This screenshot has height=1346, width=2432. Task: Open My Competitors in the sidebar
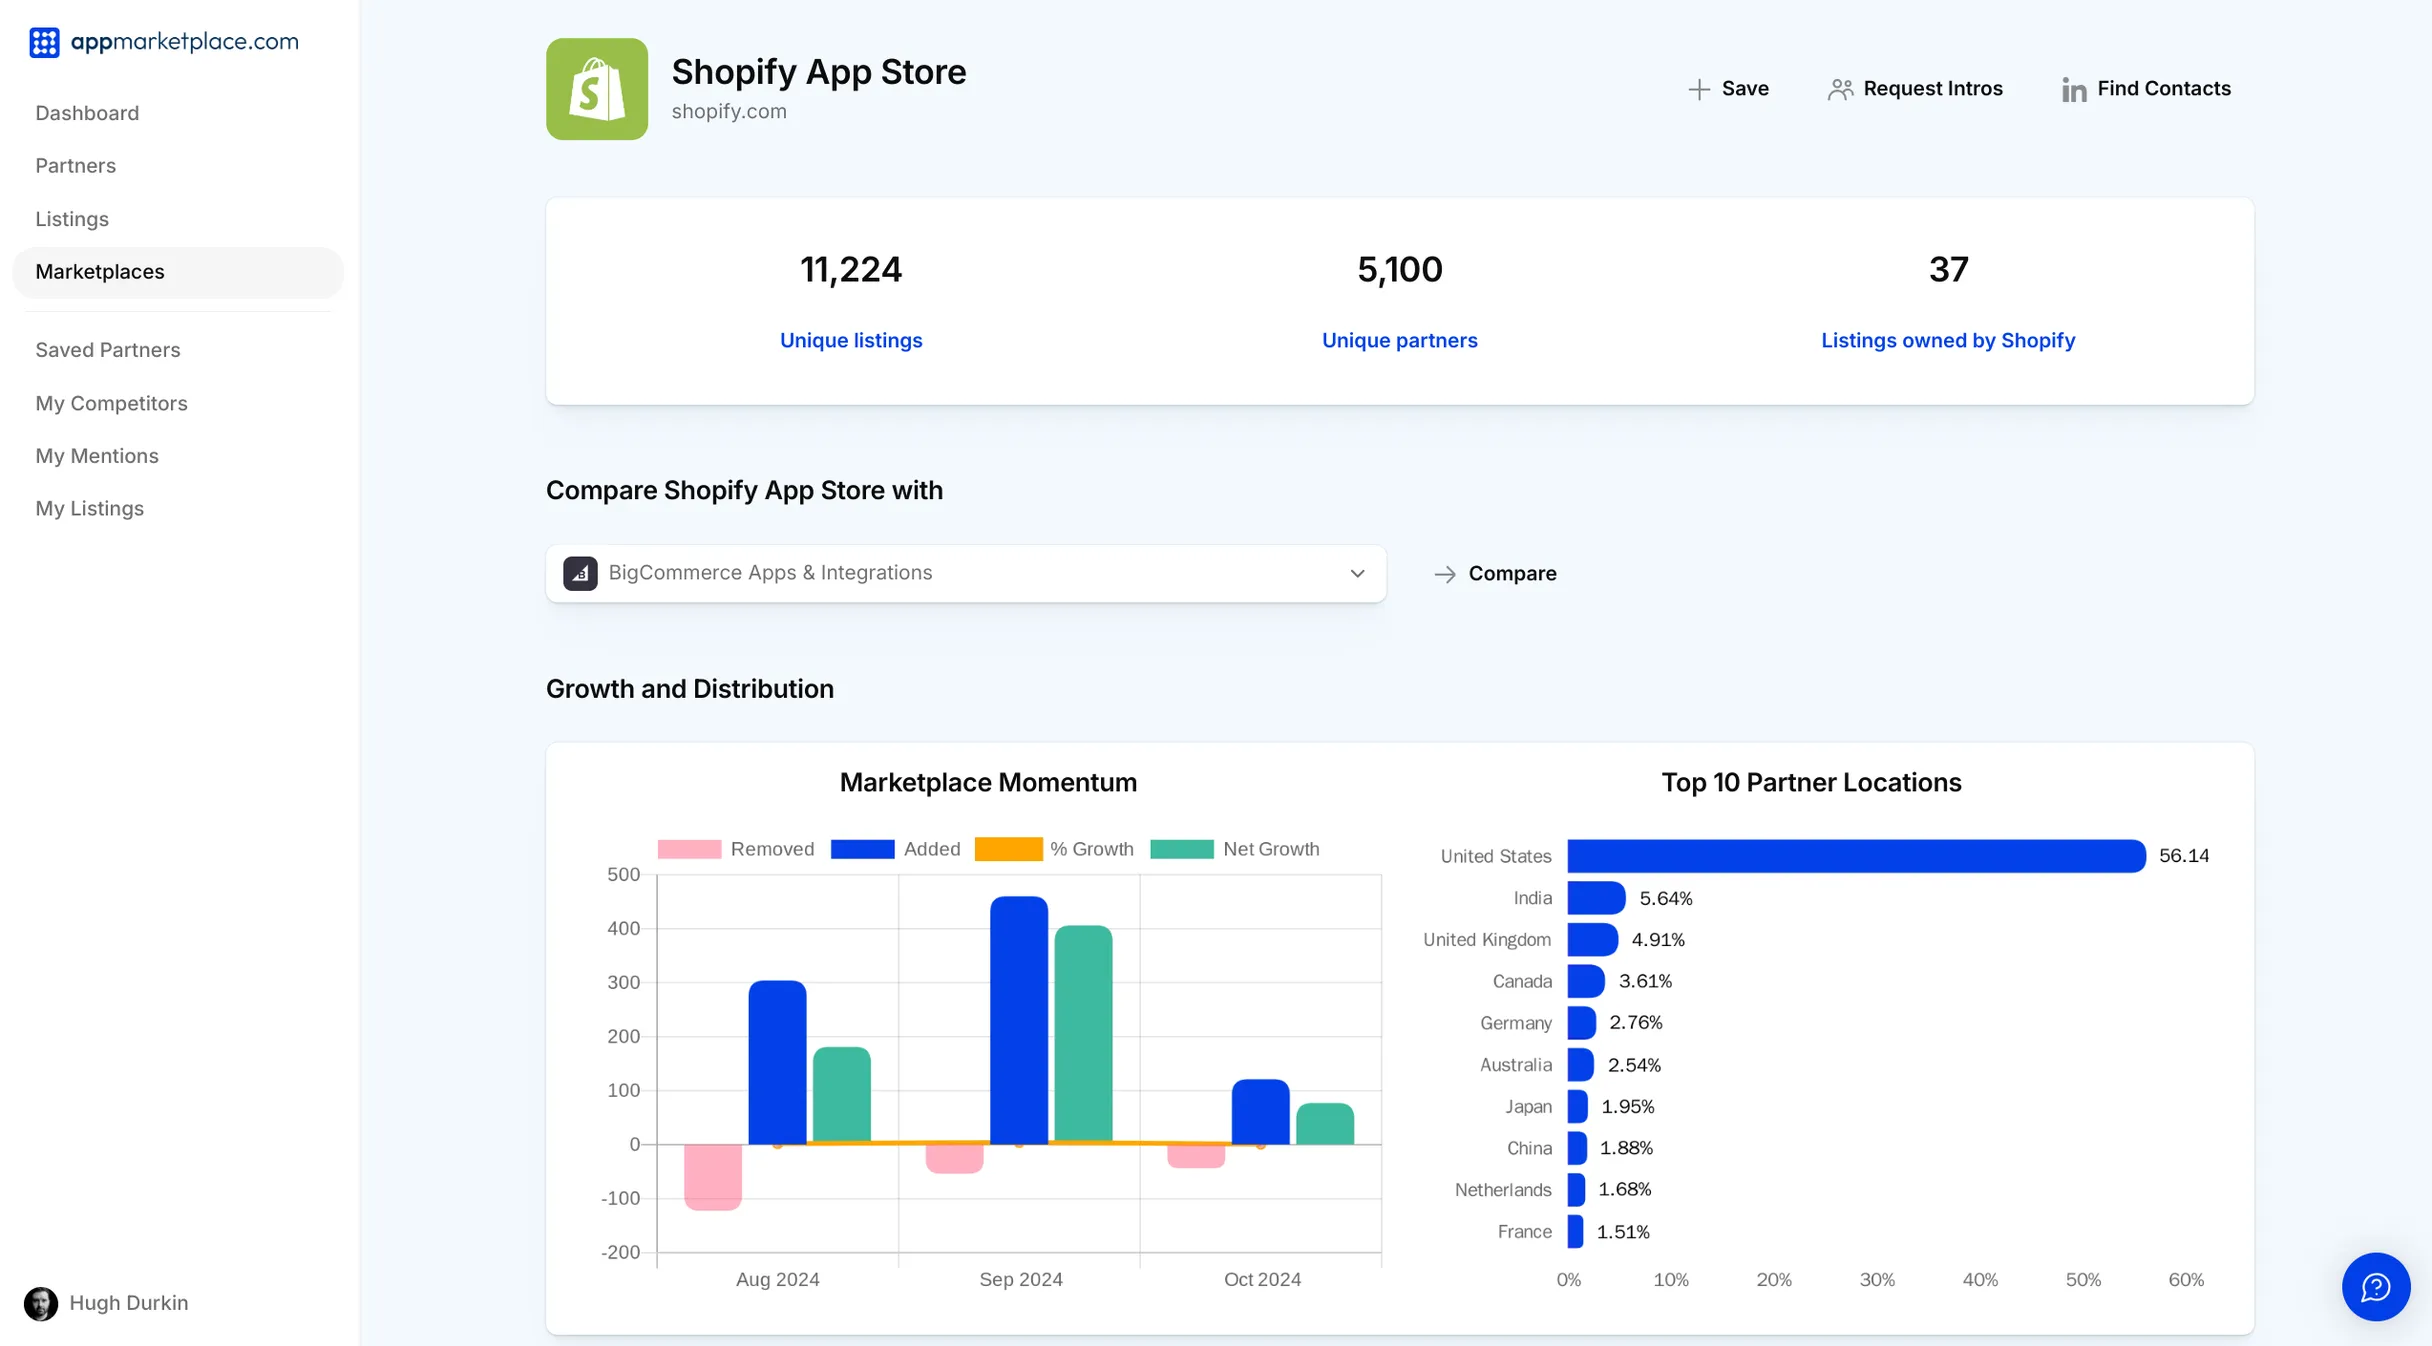(x=112, y=403)
